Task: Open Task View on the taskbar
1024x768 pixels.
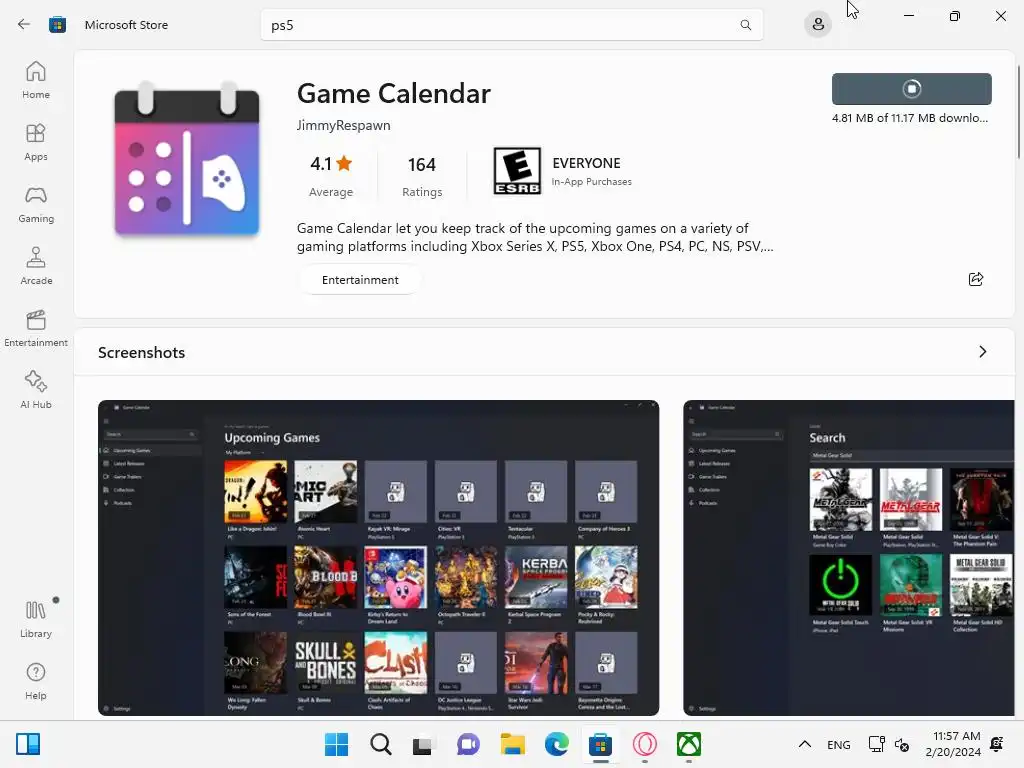Action: [423, 744]
